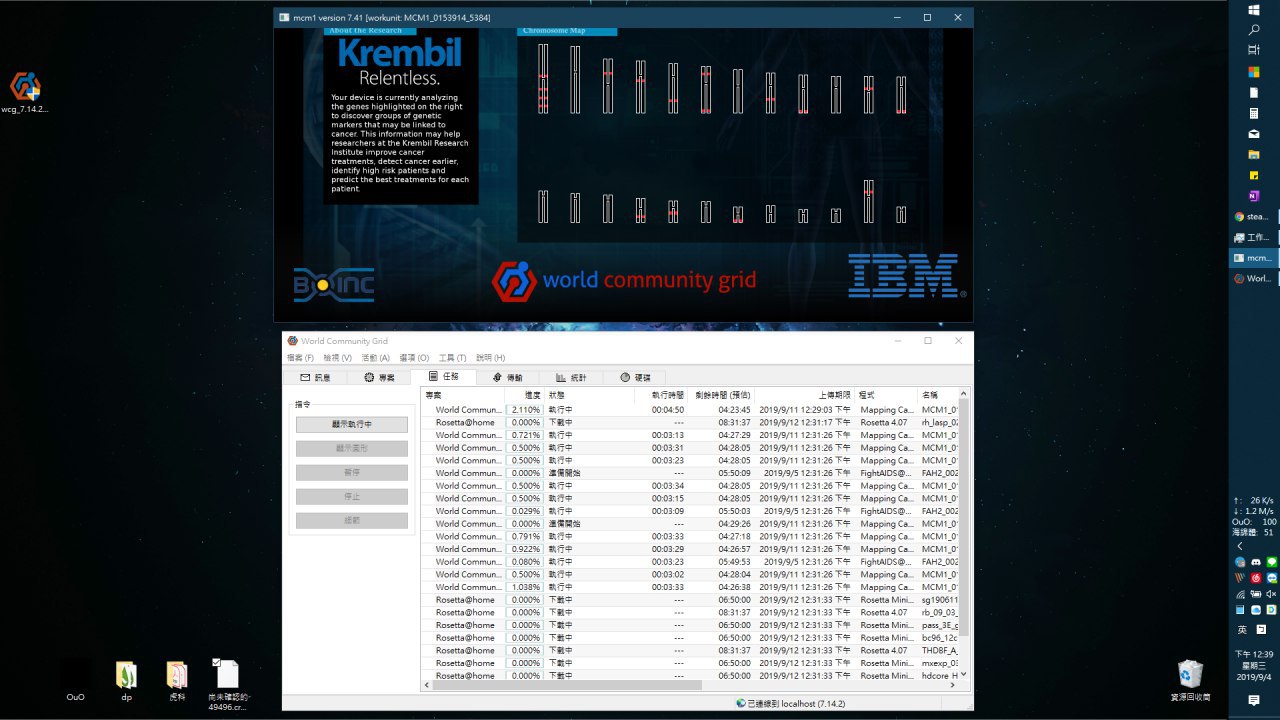Open File Explorer from taskbar

click(x=1254, y=155)
